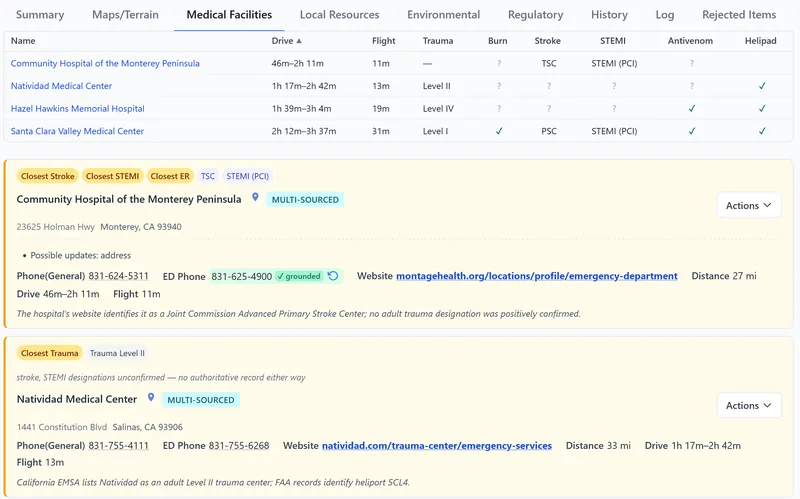Open the History tab

click(609, 15)
